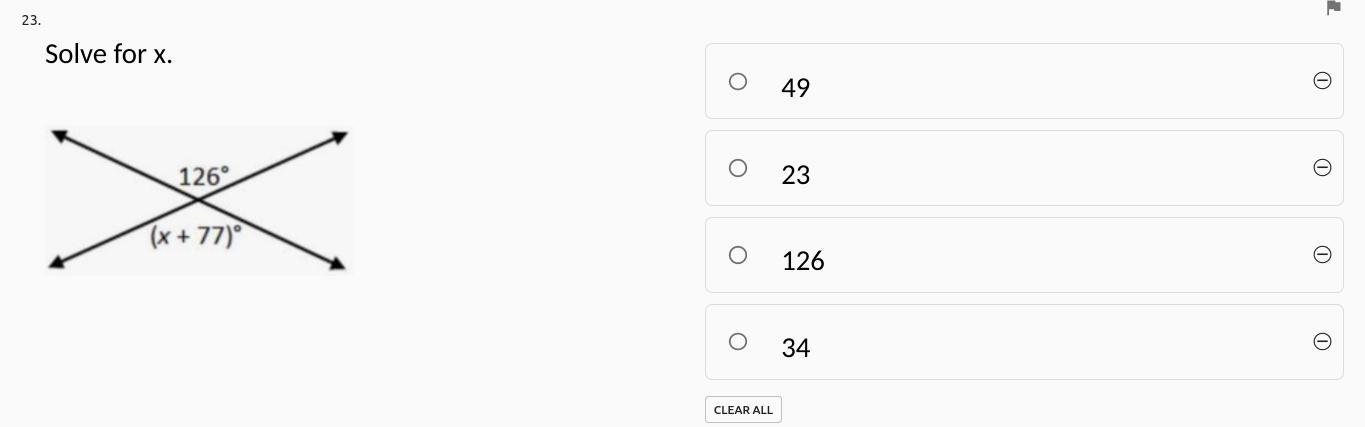Flag question 23 for review
The width and height of the screenshot is (1365, 427).
(1333, 8)
